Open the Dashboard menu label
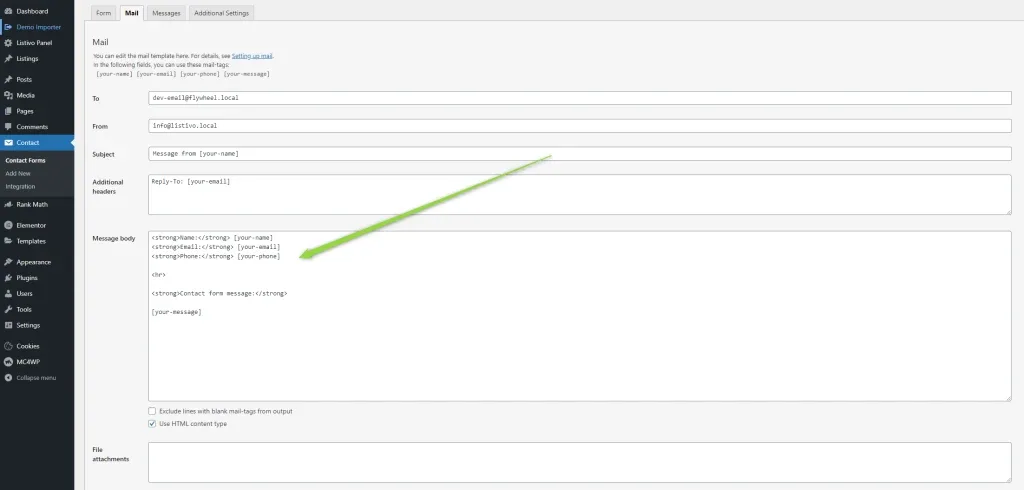 pos(32,11)
